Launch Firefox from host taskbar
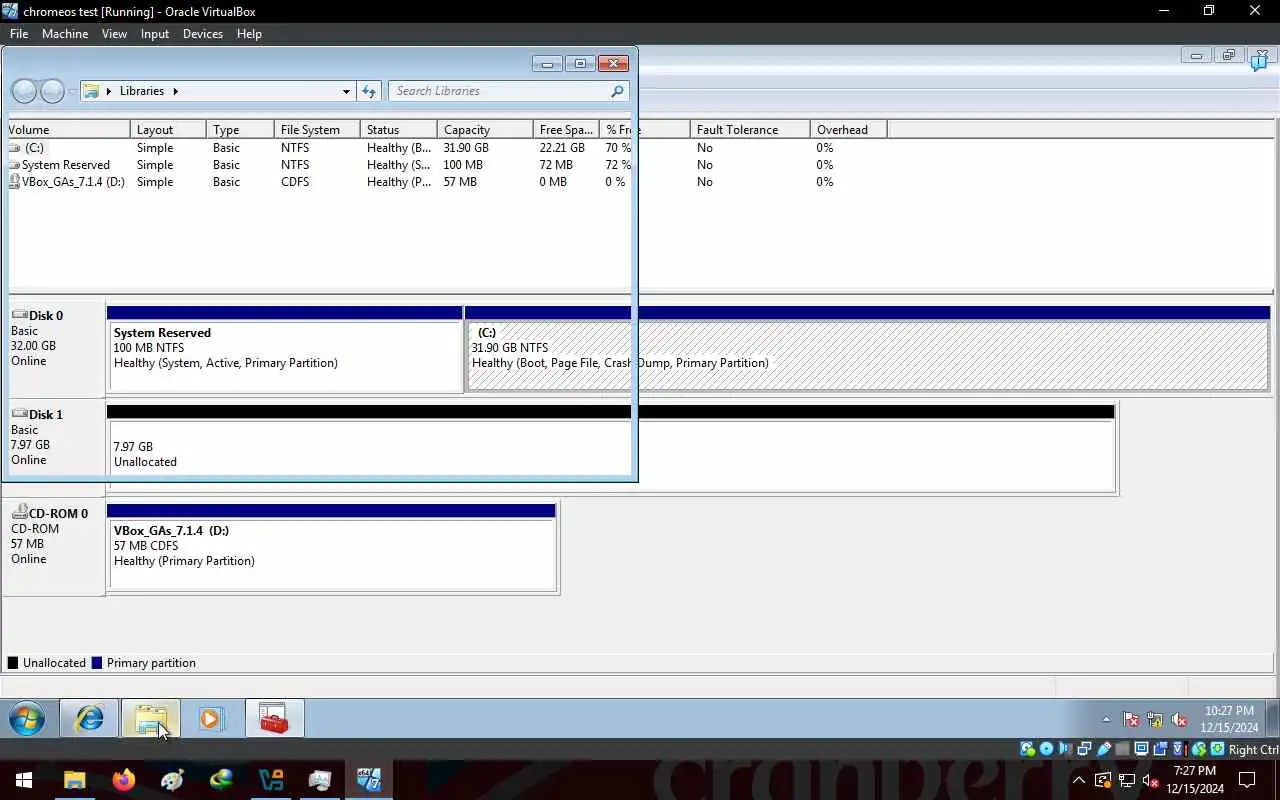Viewport: 1280px width, 800px height. 124,780
